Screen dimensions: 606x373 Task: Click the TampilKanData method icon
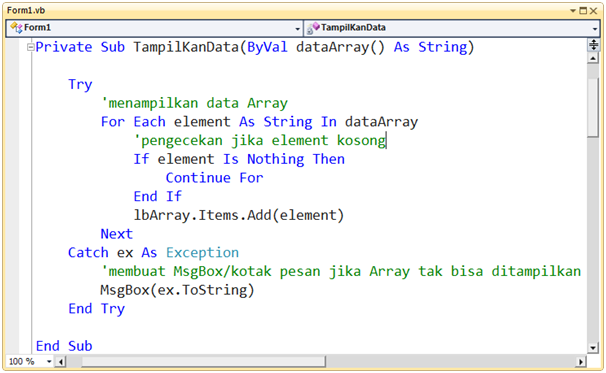[313, 28]
